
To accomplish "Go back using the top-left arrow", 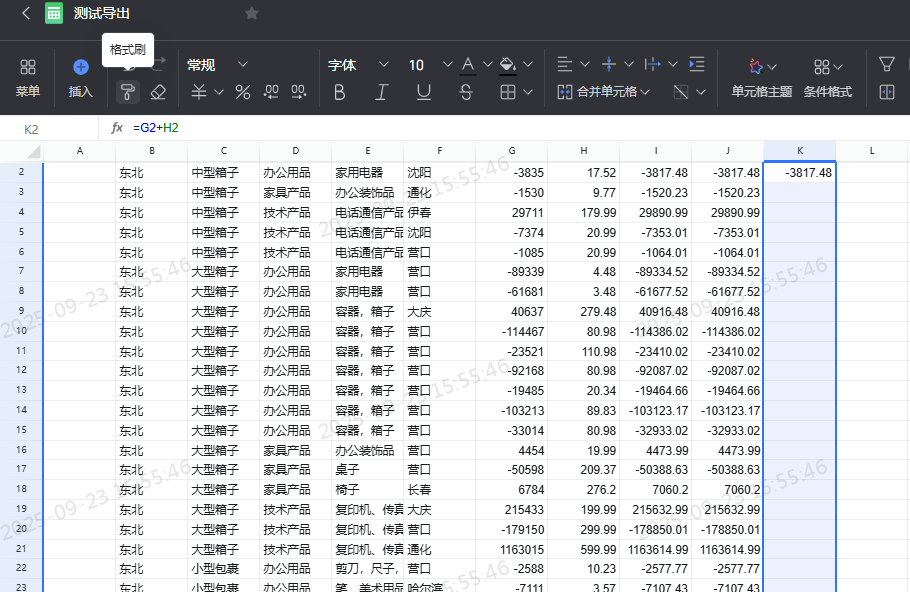I will (x=26, y=13).
